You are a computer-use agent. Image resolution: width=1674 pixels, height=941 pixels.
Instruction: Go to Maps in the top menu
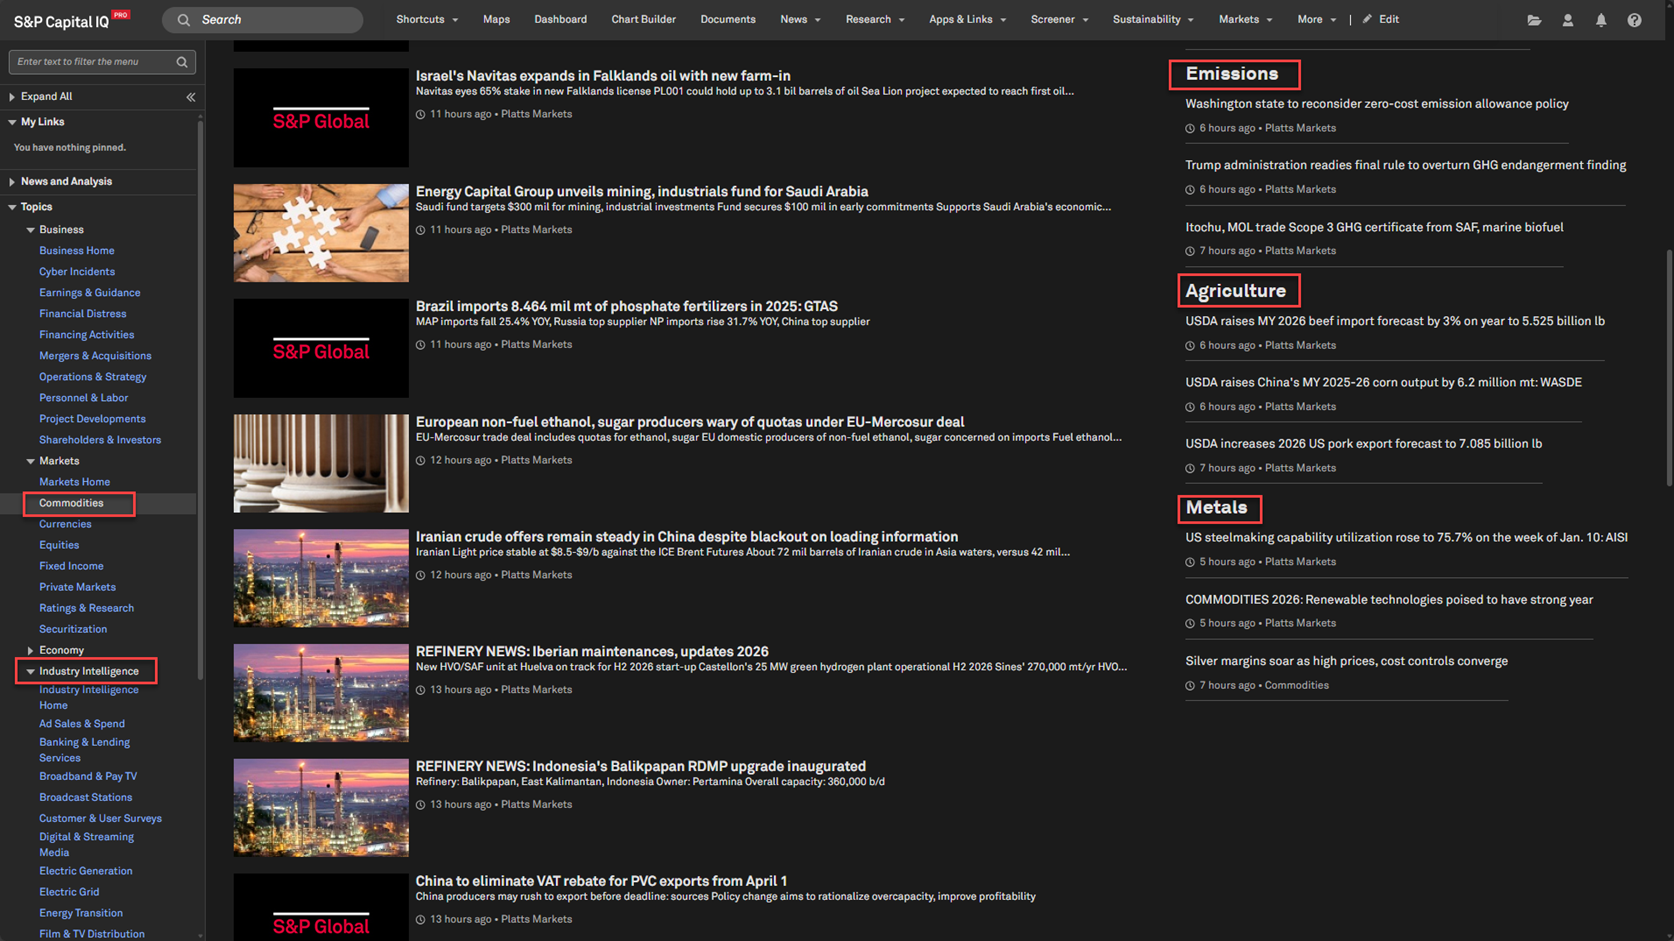(x=496, y=19)
